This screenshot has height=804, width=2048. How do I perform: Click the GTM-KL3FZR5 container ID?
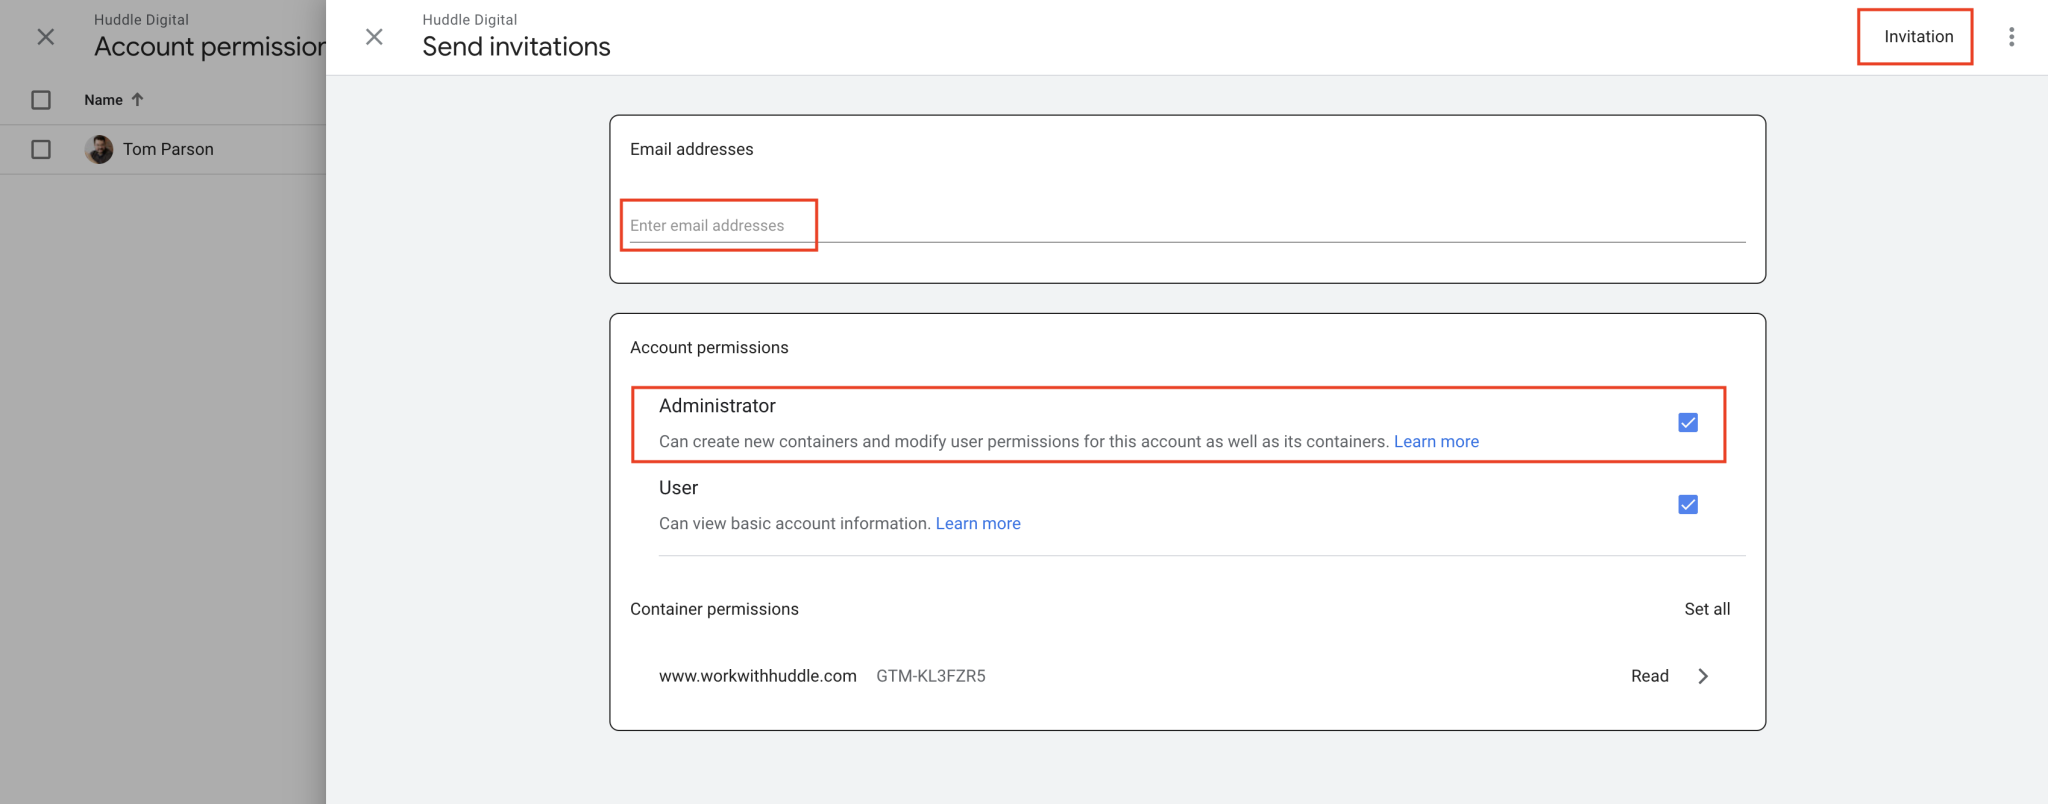point(930,676)
